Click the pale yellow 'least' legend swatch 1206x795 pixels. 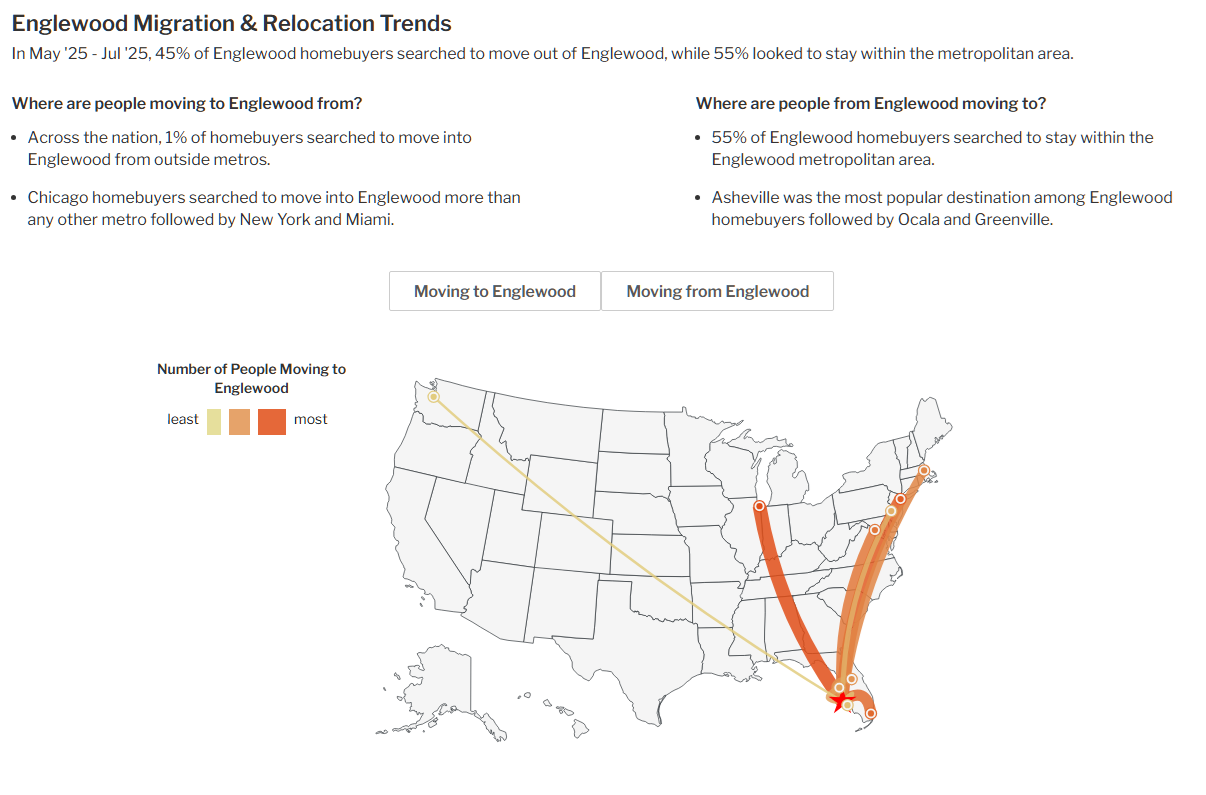214,421
